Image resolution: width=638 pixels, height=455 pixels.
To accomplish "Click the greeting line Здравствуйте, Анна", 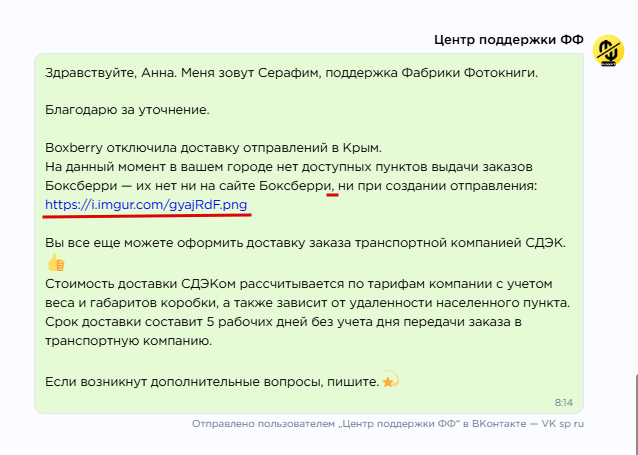I will (x=291, y=73).
